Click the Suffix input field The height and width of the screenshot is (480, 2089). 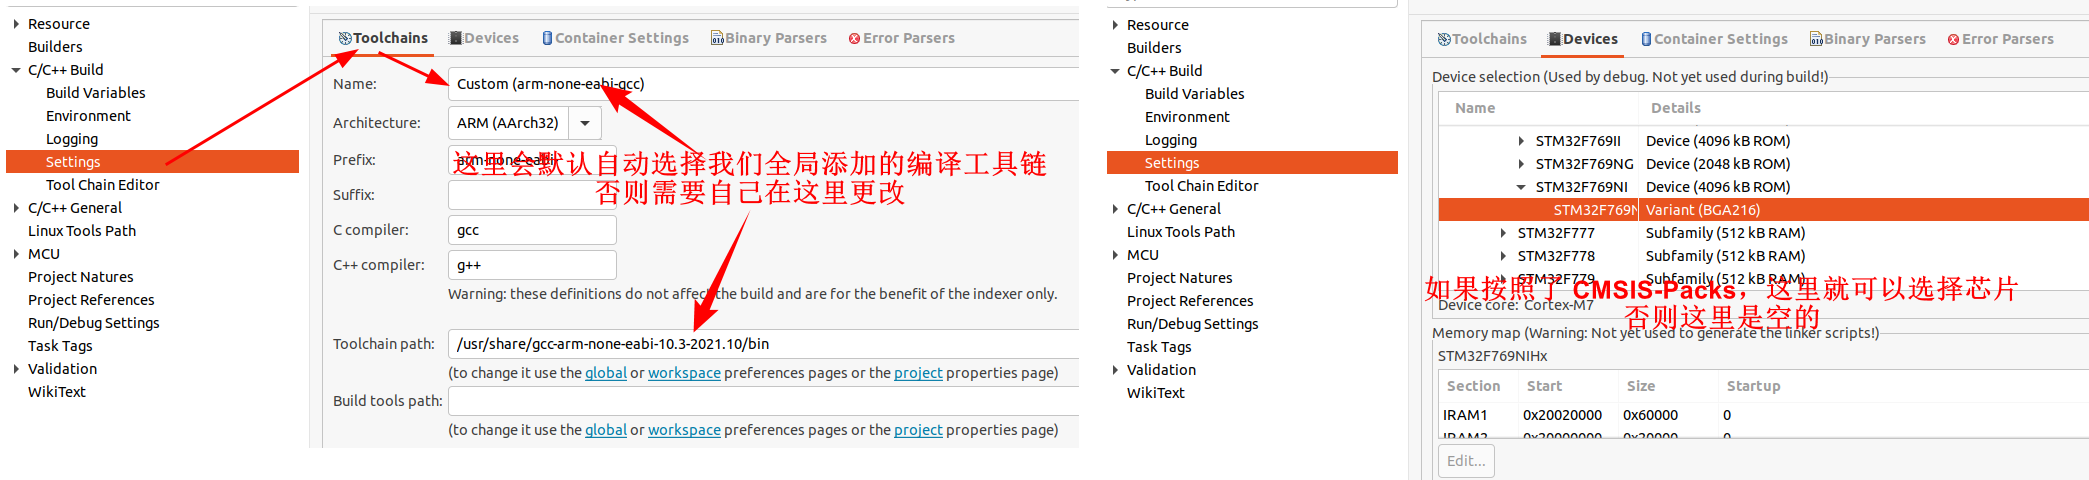point(532,195)
